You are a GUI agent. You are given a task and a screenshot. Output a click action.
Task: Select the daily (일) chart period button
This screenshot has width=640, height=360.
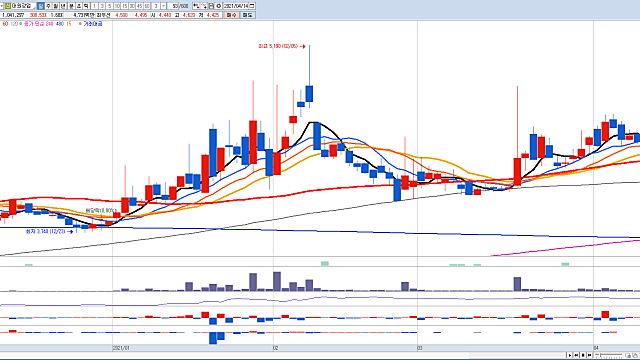click(x=40, y=6)
